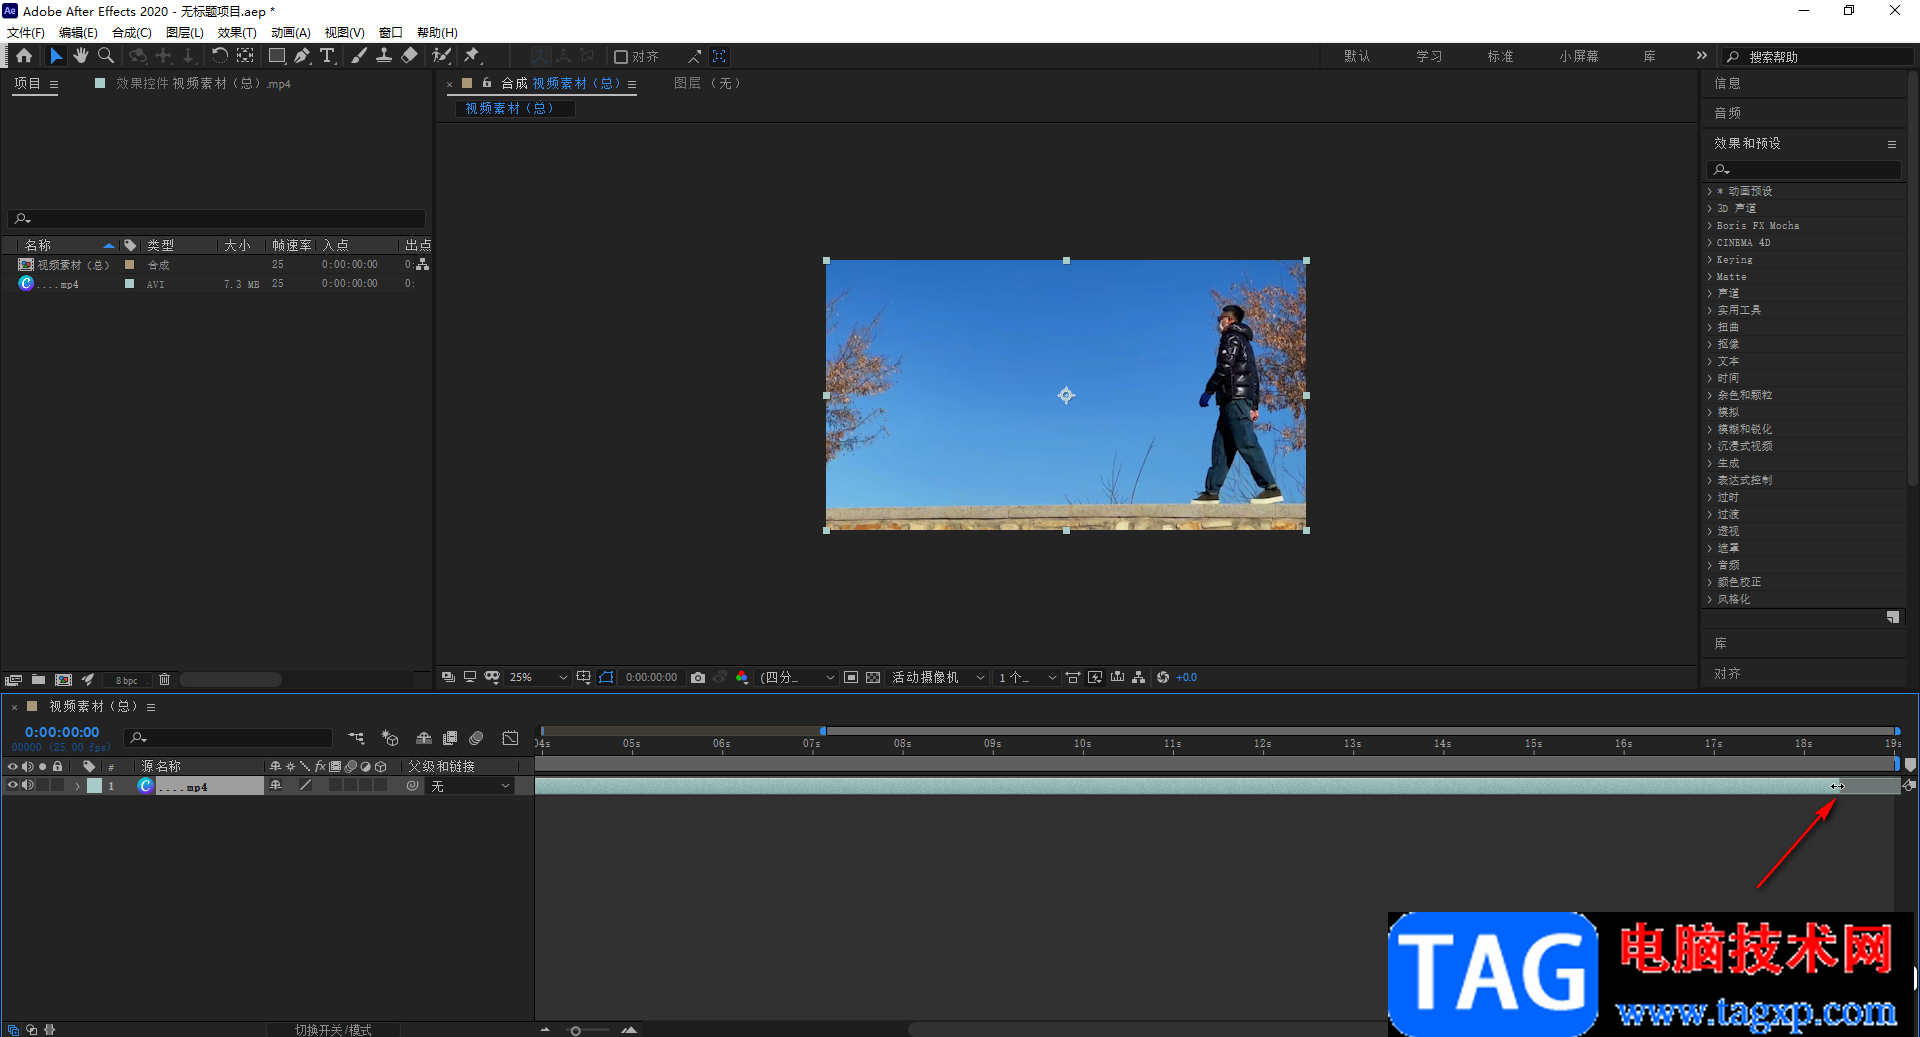Image resolution: width=1920 pixels, height=1037 pixels.
Task: Open parent link dropdown showing 无
Action: (x=471, y=787)
